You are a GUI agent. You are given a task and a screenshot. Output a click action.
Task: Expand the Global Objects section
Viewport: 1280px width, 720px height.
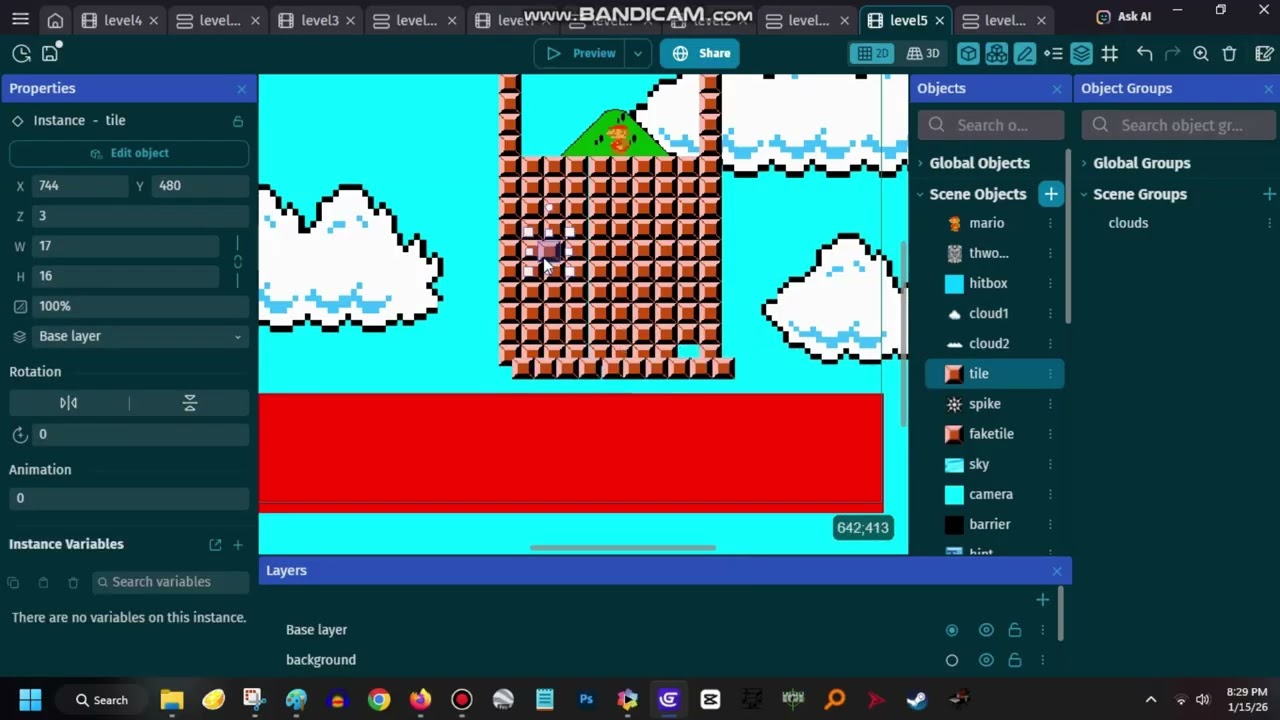(x=920, y=163)
